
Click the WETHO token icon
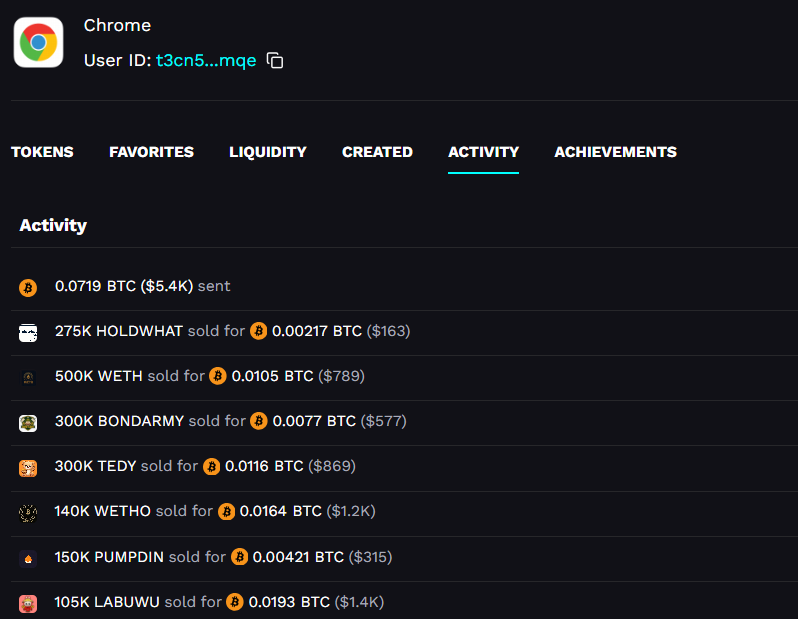coord(28,513)
